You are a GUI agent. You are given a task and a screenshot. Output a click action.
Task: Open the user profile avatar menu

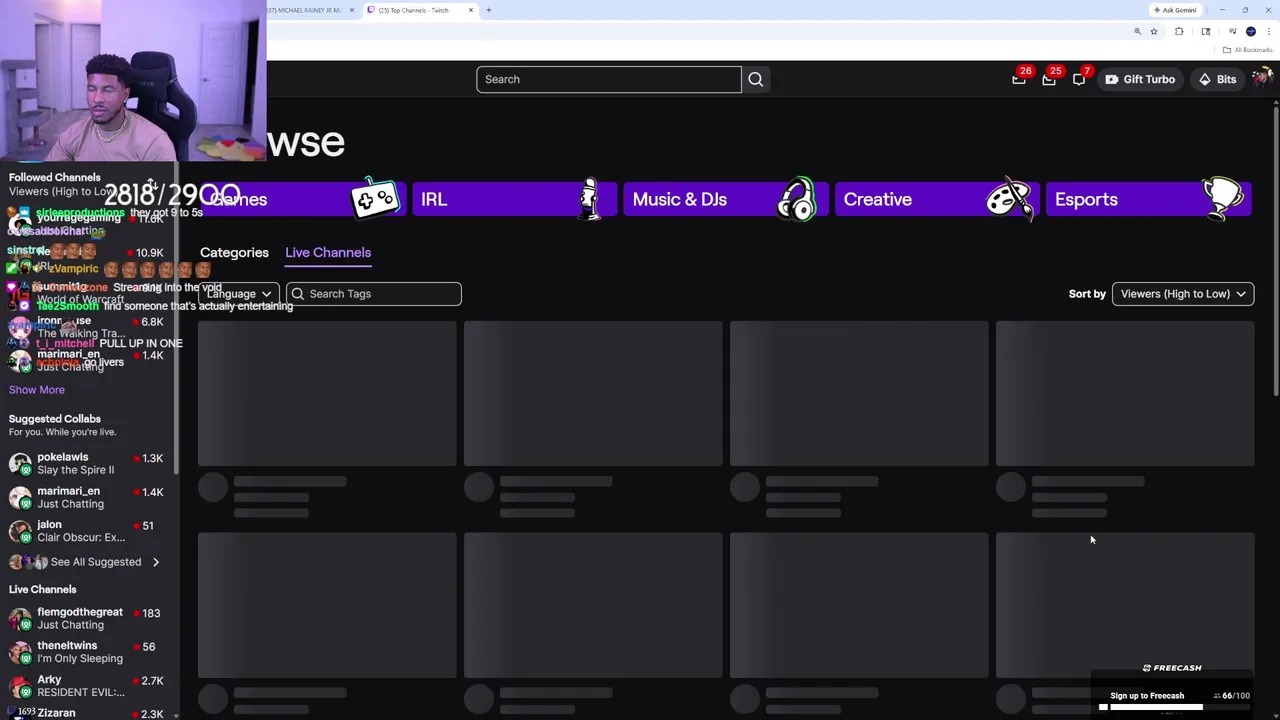1262,78
